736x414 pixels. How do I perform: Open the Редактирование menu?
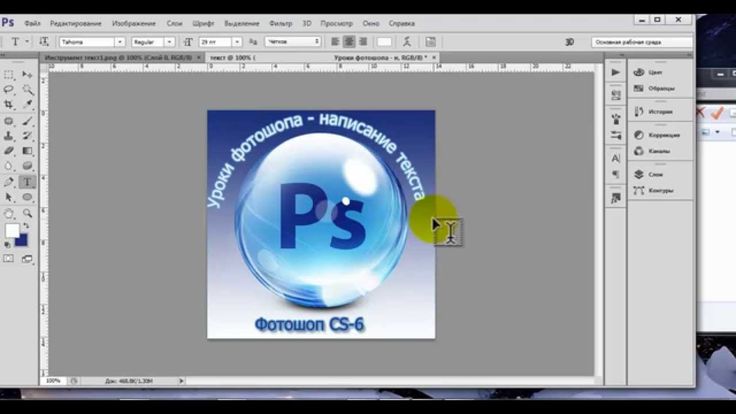coord(76,23)
